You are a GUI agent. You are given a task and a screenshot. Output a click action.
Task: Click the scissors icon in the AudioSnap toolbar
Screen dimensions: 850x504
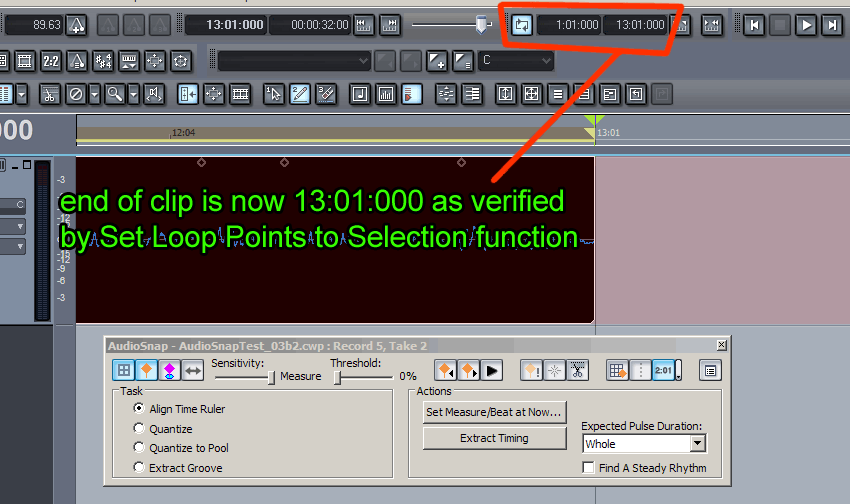pos(577,371)
